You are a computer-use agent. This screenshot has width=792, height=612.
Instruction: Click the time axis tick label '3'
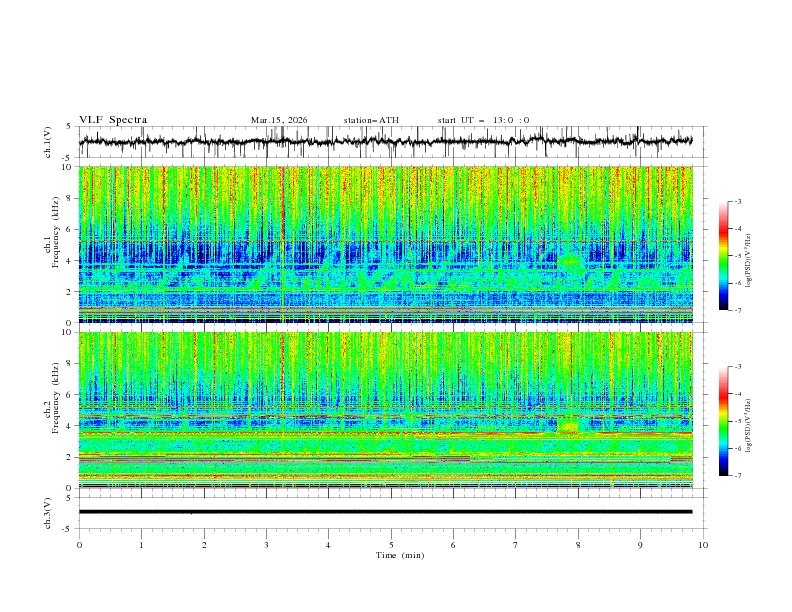coord(266,545)
